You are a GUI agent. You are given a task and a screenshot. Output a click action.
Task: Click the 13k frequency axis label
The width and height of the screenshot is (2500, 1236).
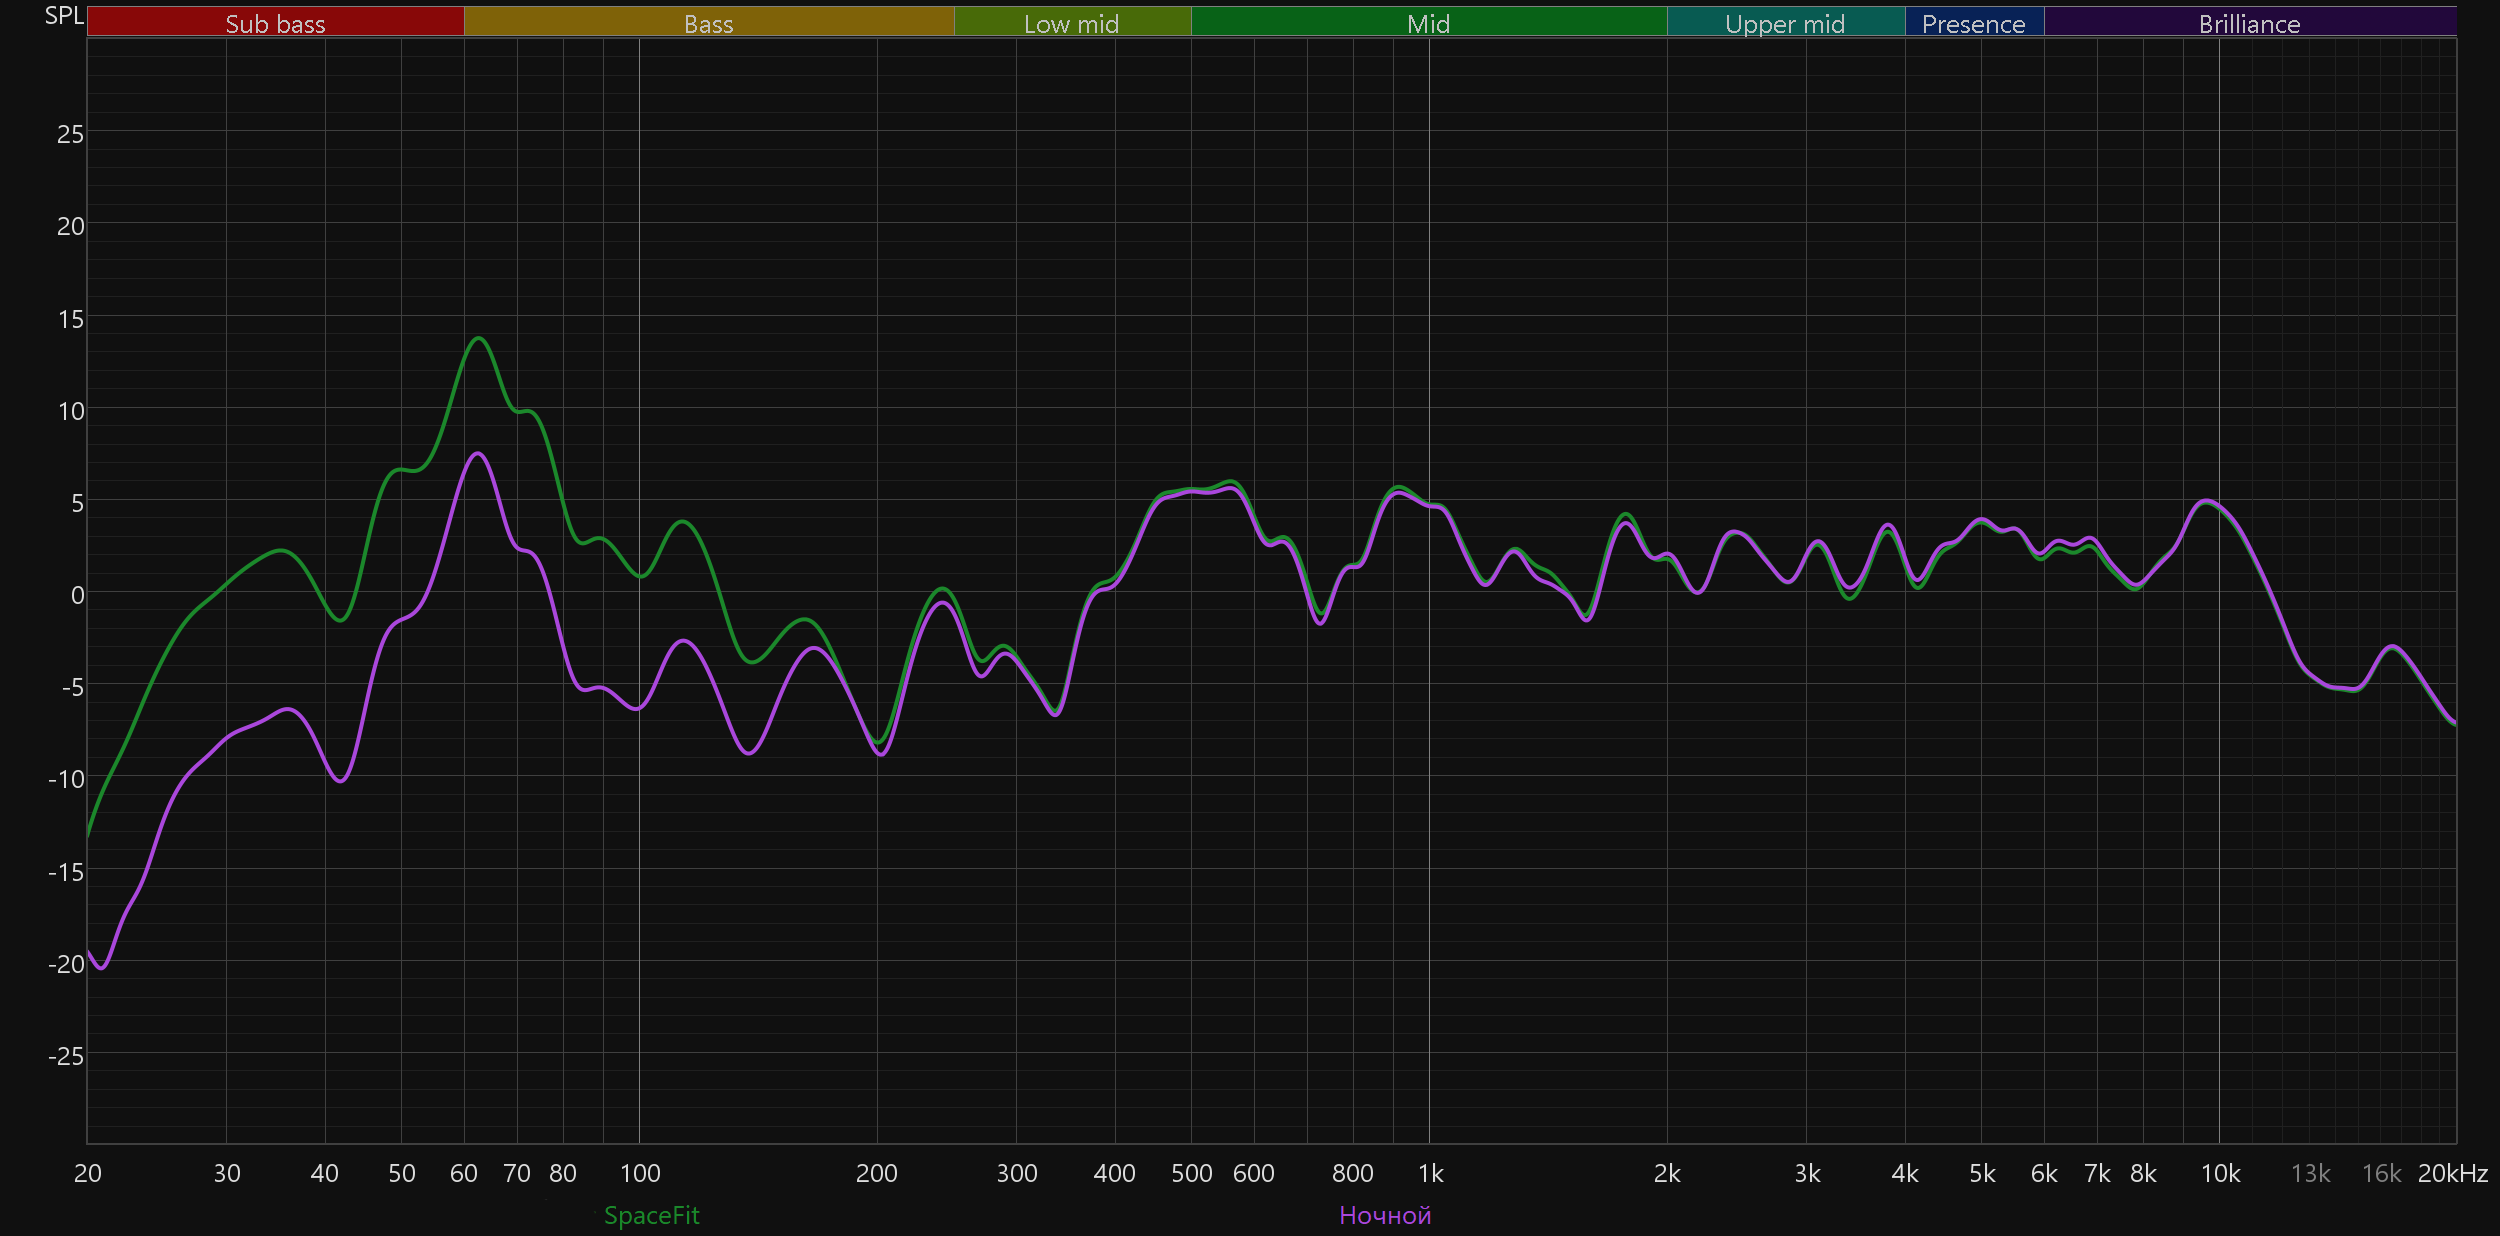(x=2310, y=1173)
